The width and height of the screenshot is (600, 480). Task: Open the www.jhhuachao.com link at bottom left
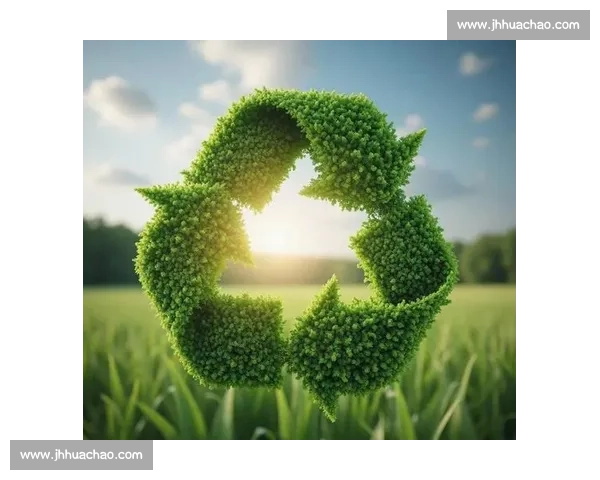[x=83, y=455]
